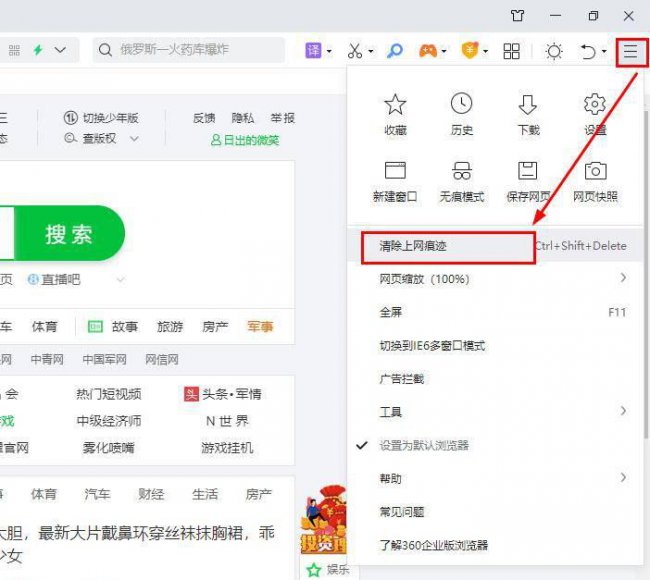Open the 旅游 category link
This screenshot has height=580, width=650.
170,327
